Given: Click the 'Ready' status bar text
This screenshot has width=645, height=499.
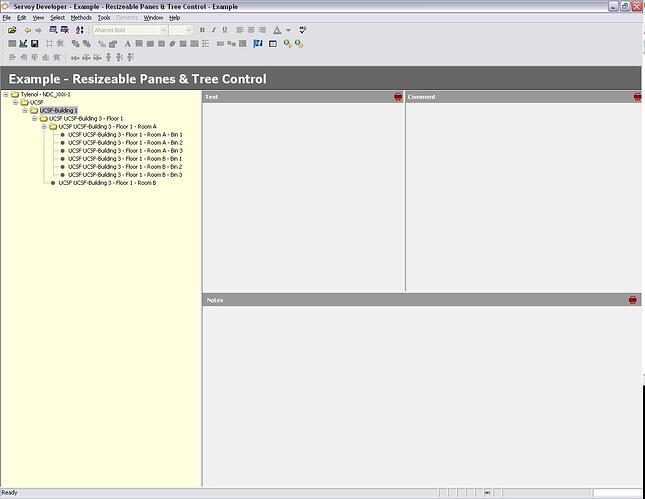Looking at the screenshot, I should pyautogui.click(x=9, y=492).
